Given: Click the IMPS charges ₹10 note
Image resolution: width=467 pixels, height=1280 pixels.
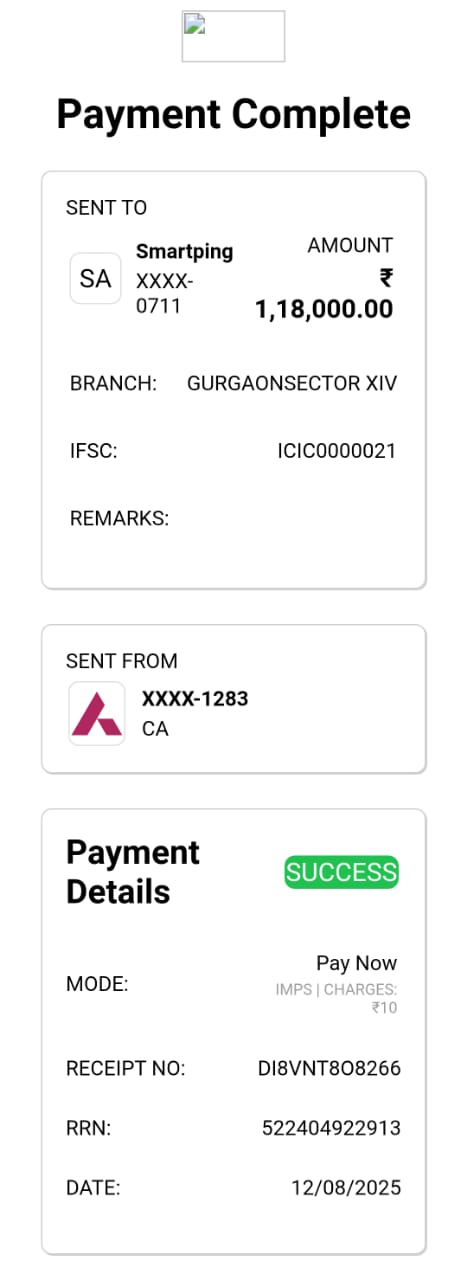Looking at the screenshot, I should pos(337,998).
